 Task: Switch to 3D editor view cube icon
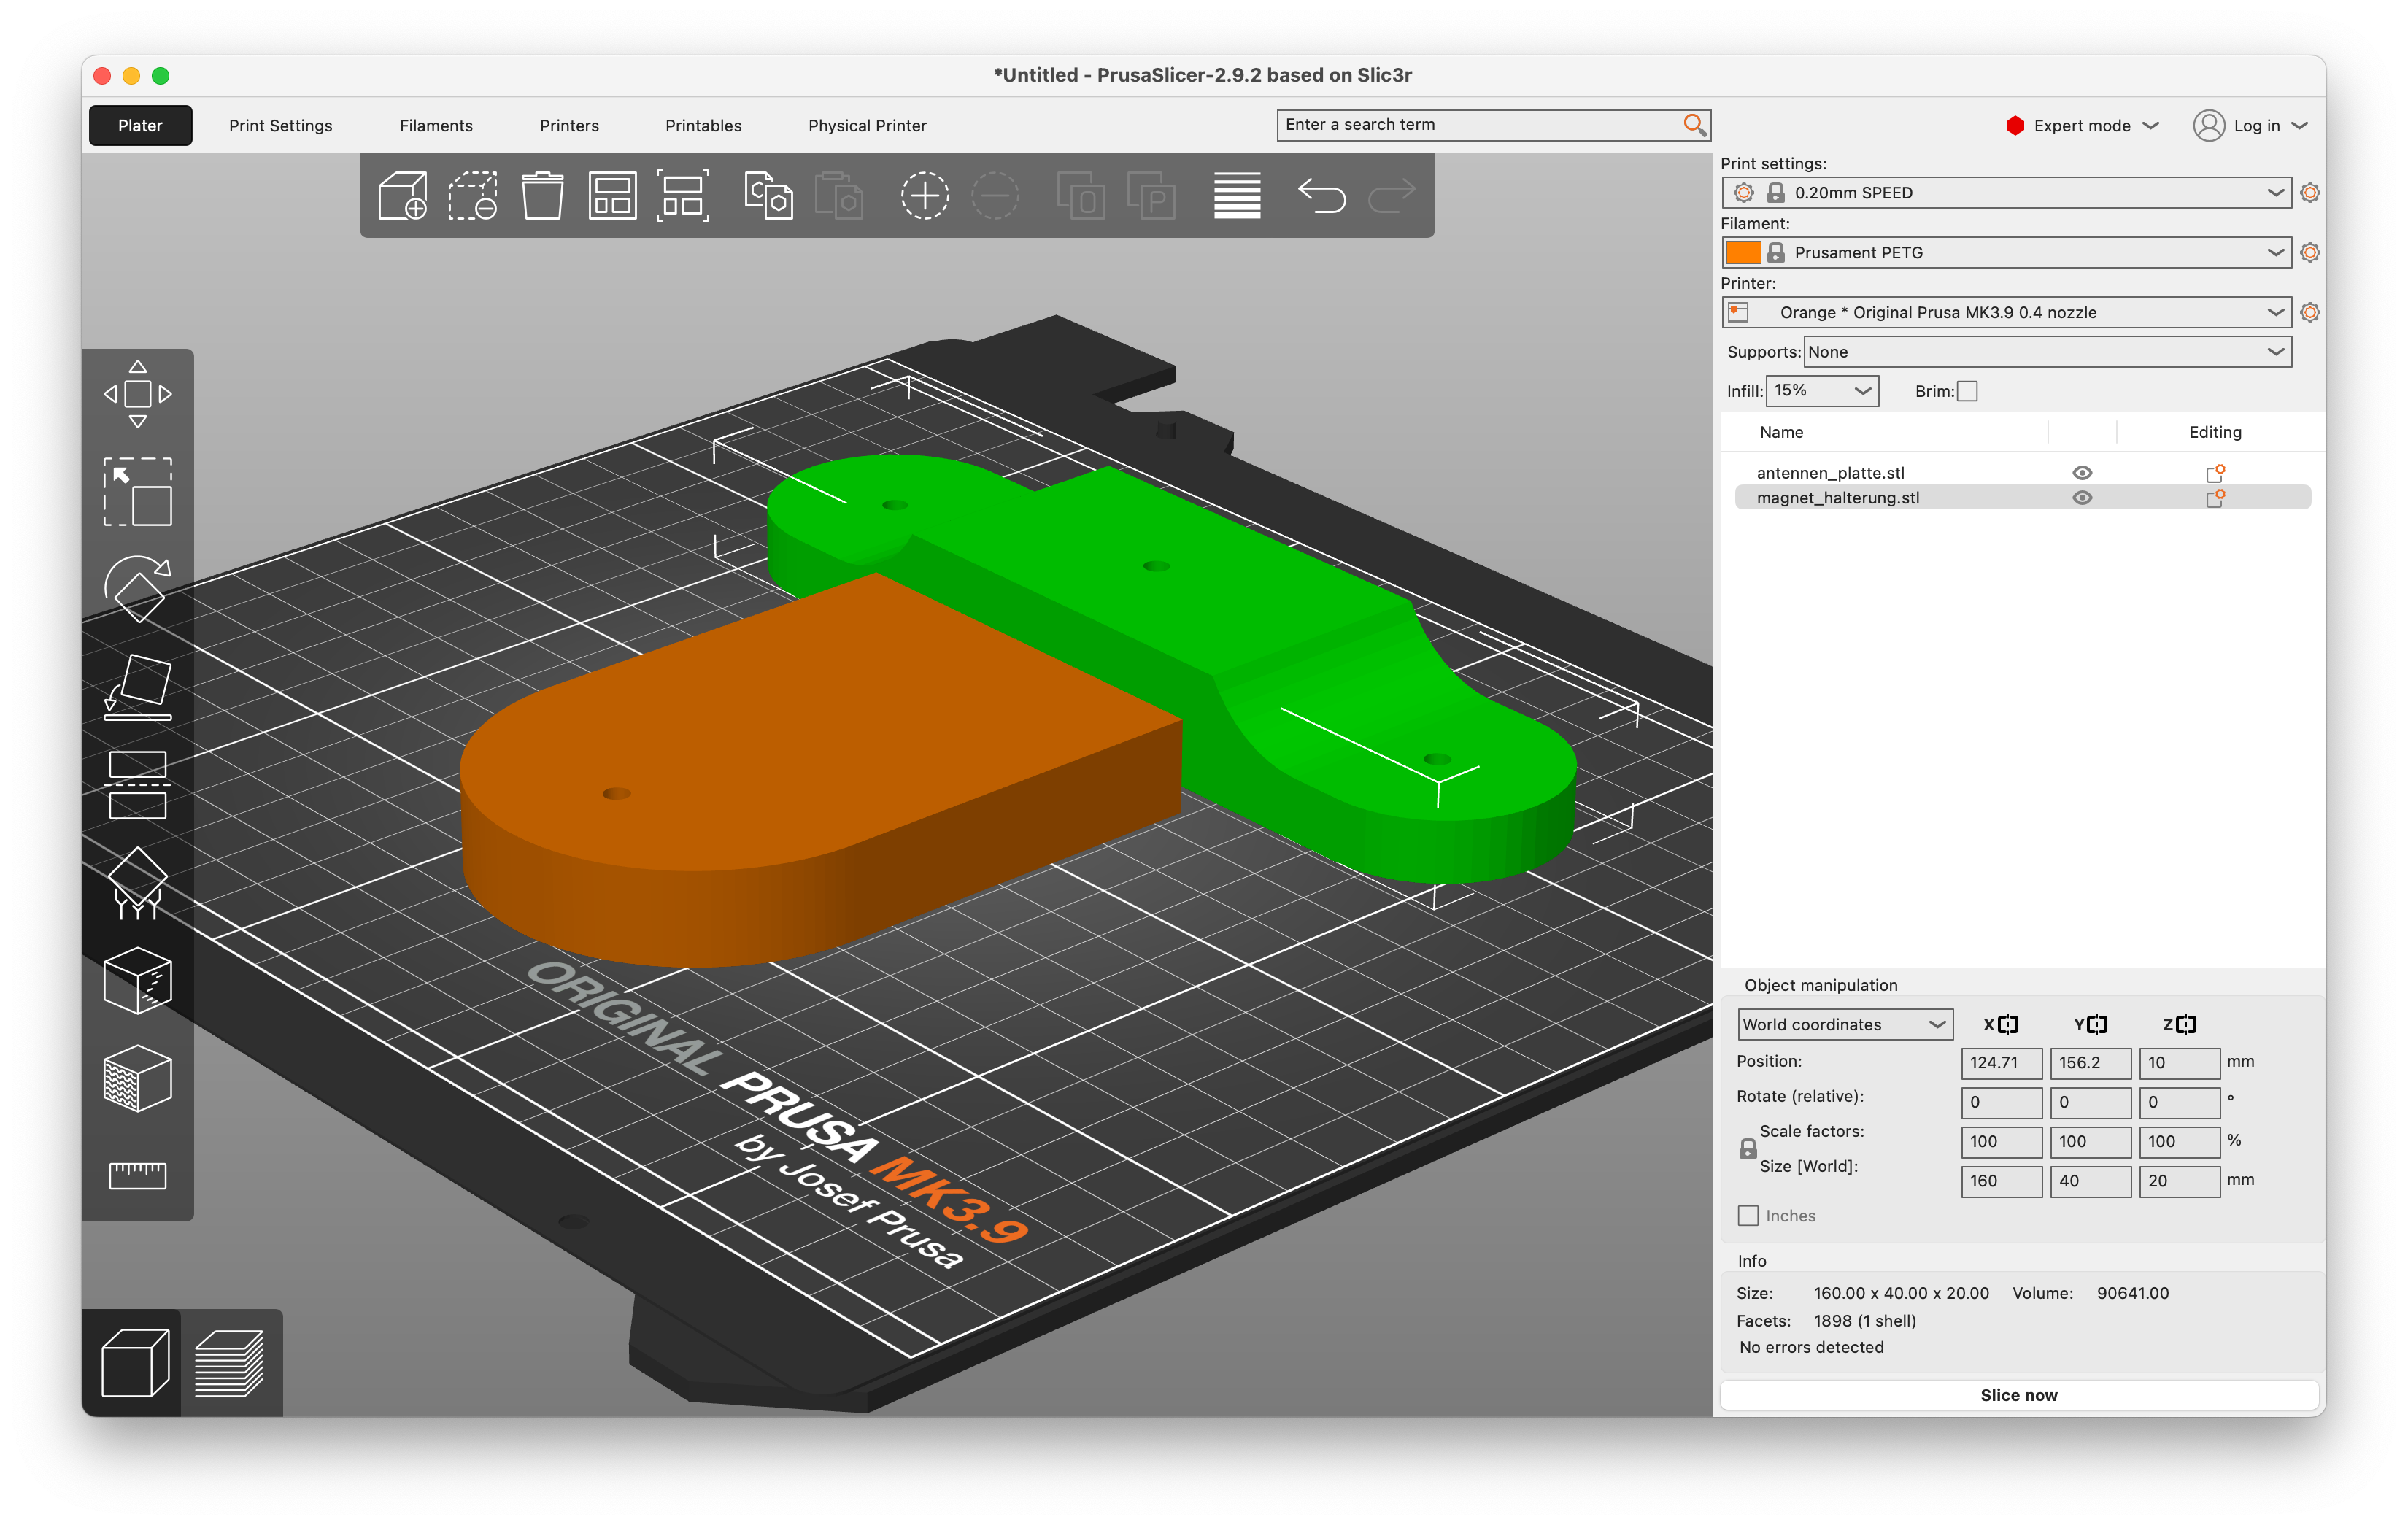135,1362
